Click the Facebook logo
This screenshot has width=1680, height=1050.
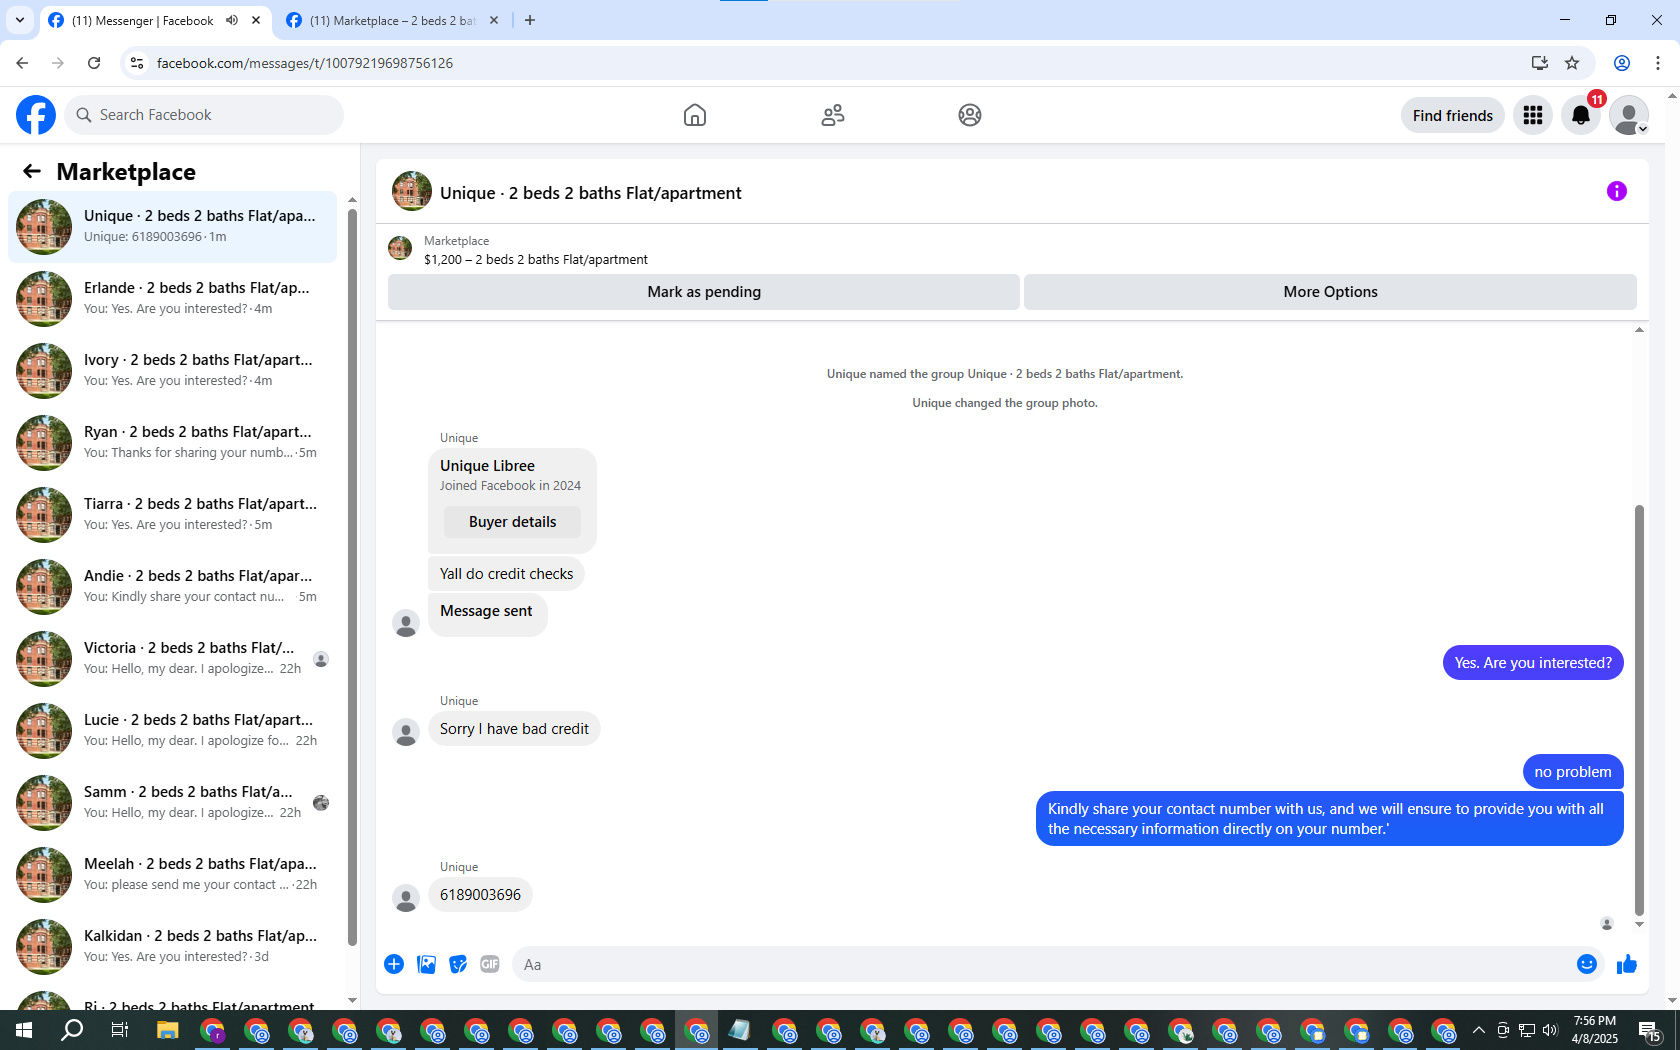[36, 115]
